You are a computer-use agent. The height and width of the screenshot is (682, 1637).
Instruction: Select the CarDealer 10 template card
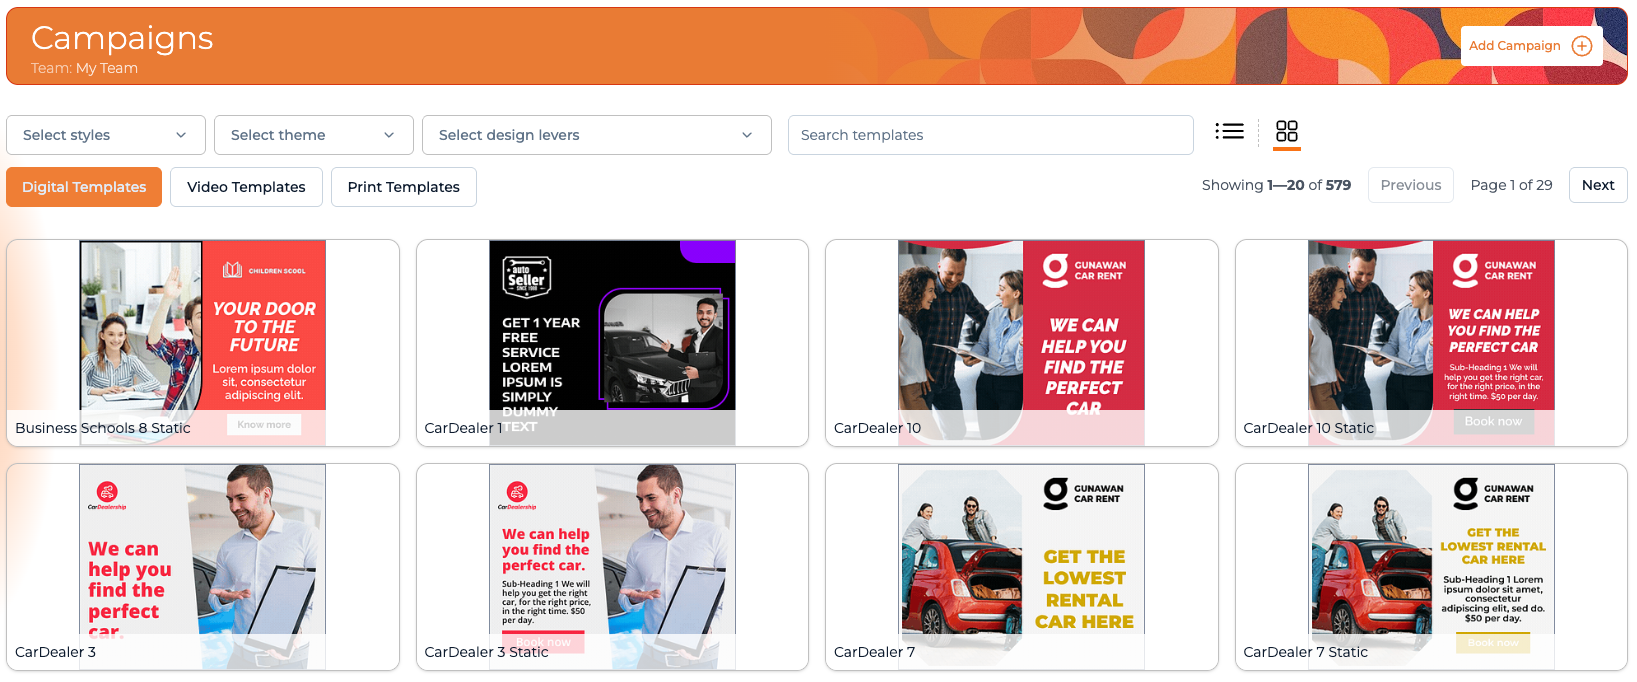tap(1022, 343)
